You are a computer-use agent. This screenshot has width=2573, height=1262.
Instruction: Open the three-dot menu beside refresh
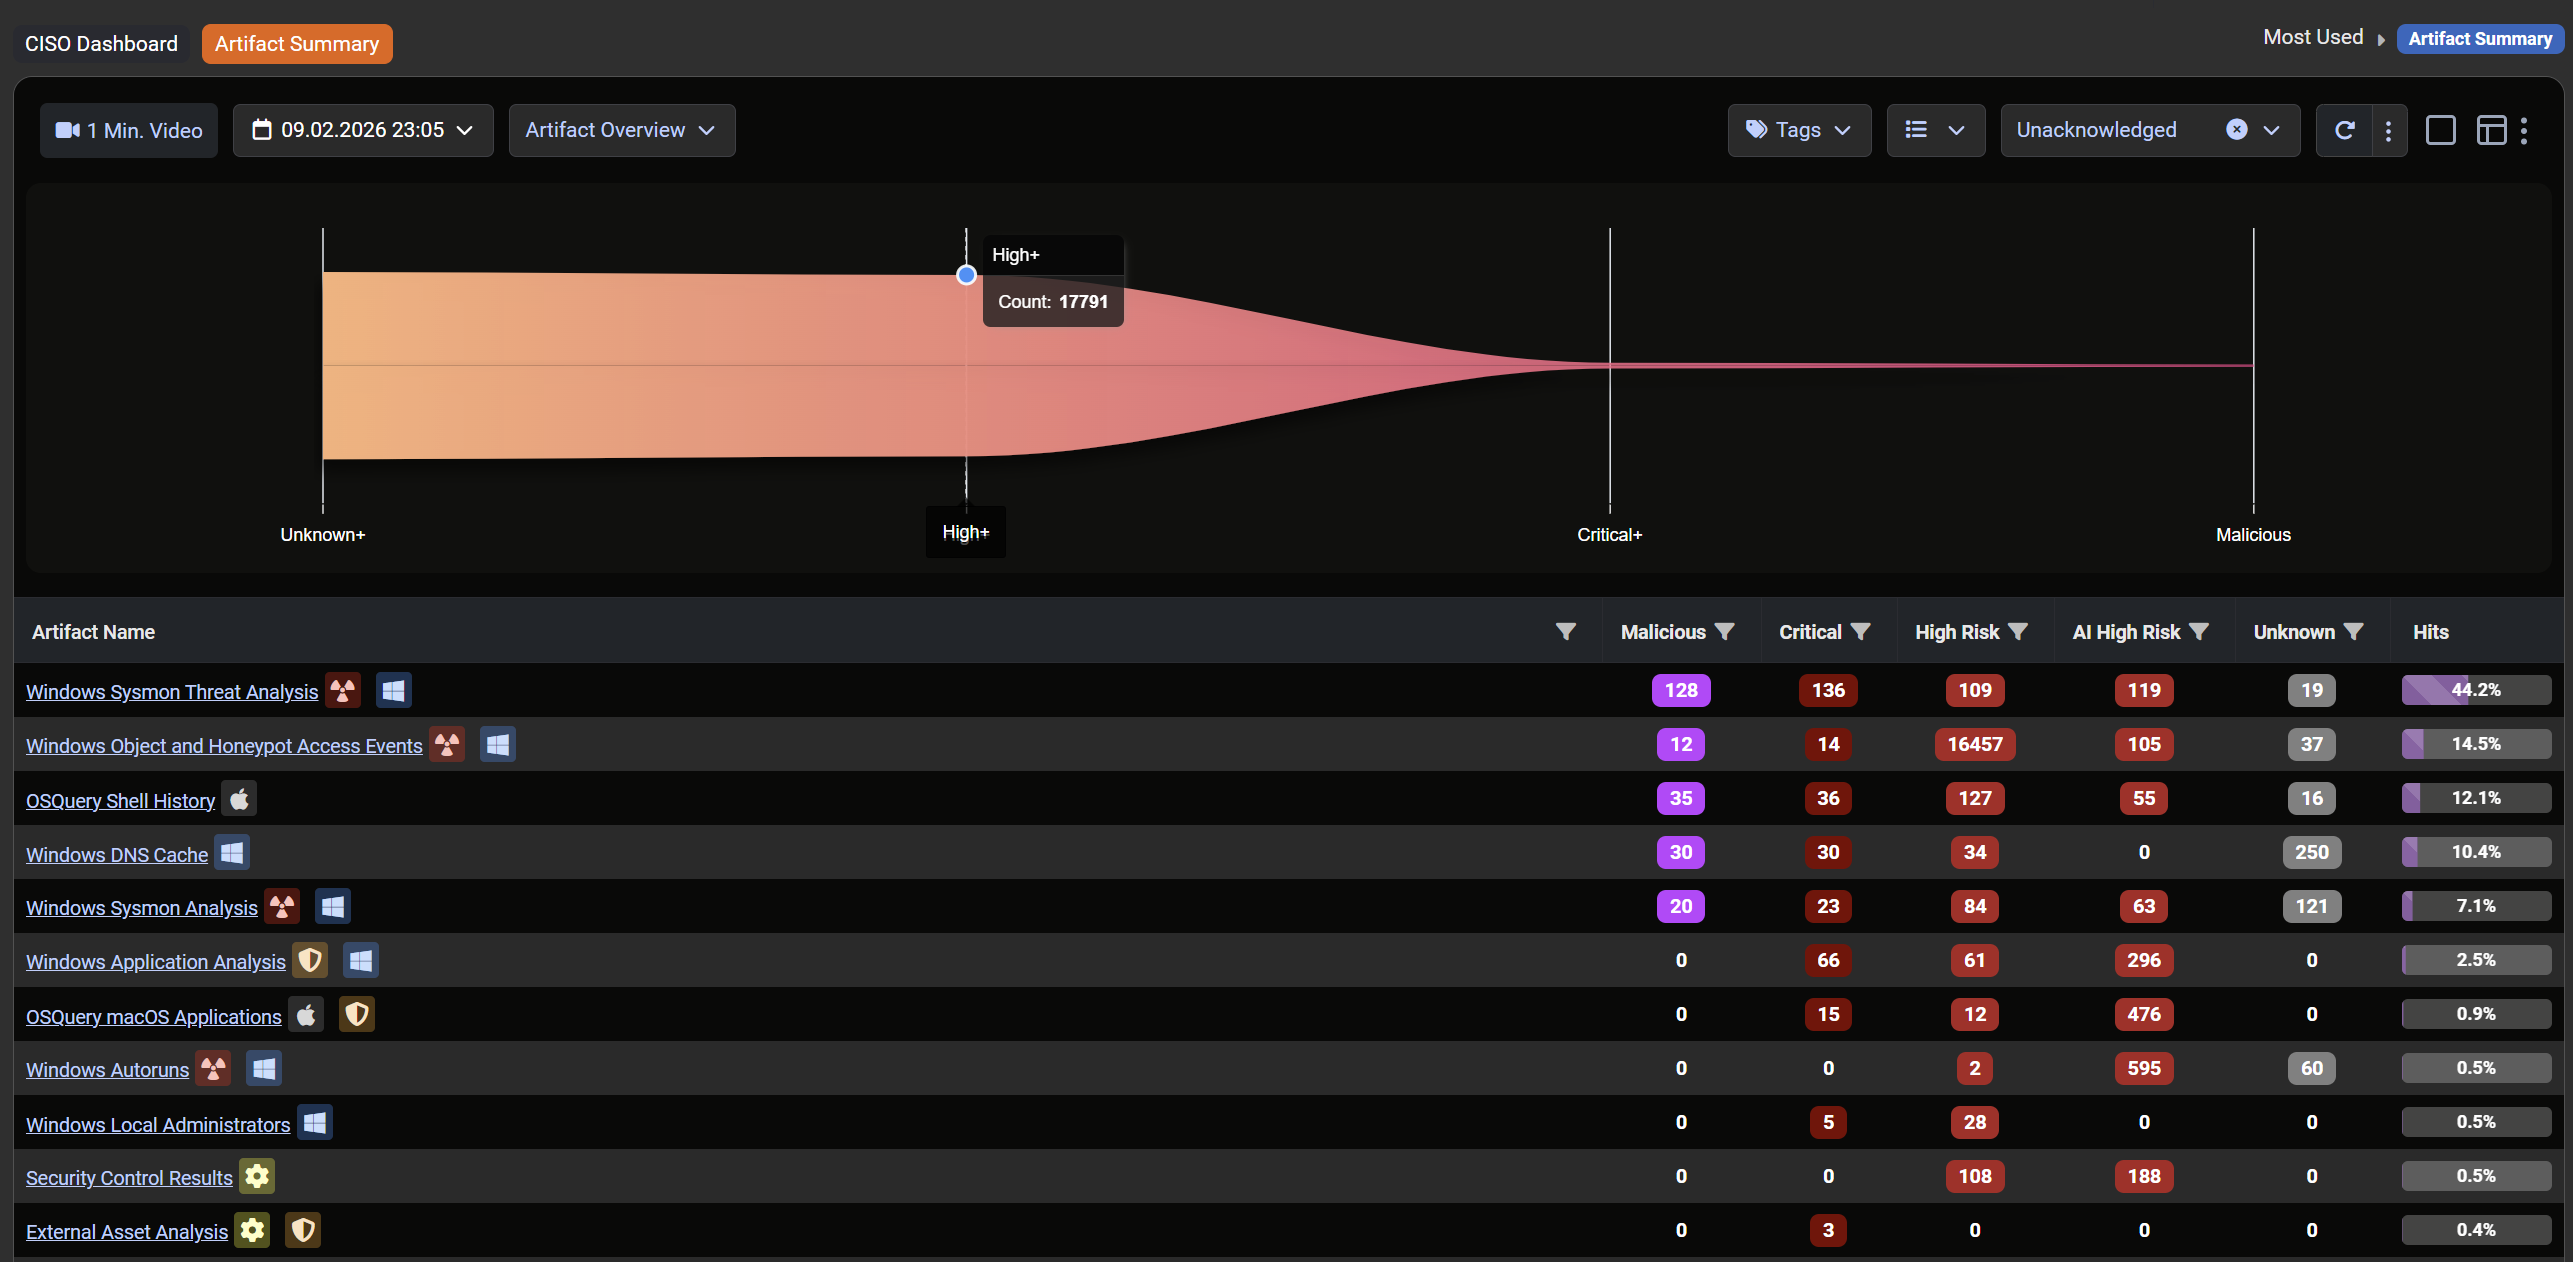2388,130
